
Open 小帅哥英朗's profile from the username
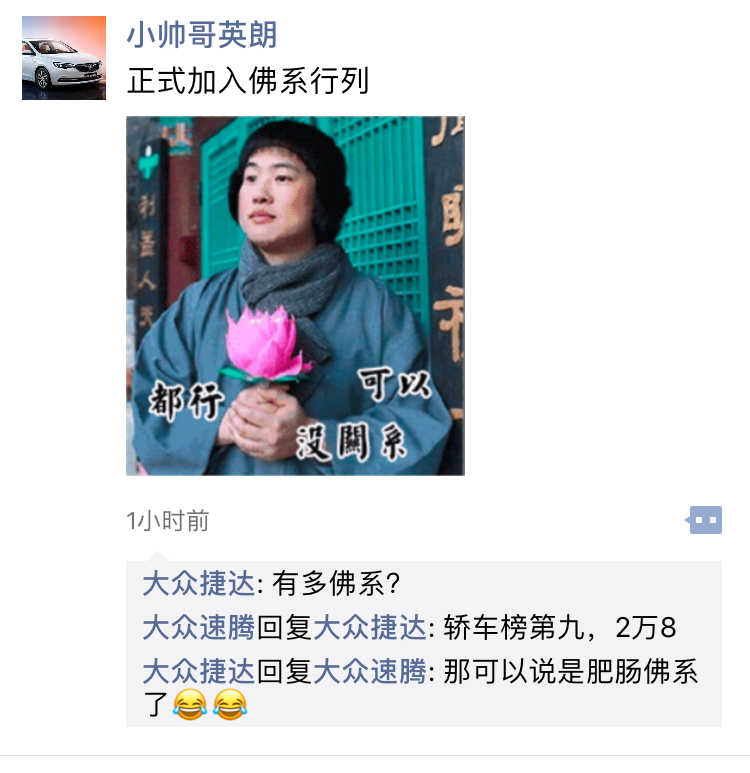(202, 35)
